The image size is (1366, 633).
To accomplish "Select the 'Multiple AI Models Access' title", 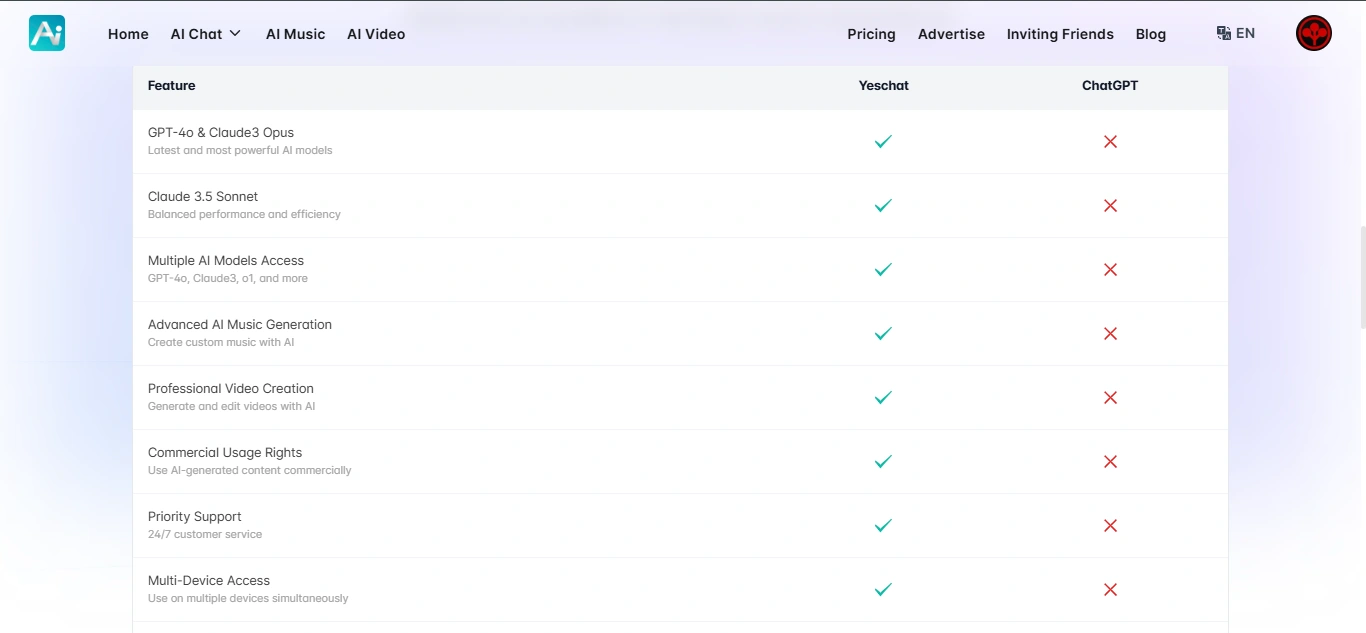I will 226,261.
